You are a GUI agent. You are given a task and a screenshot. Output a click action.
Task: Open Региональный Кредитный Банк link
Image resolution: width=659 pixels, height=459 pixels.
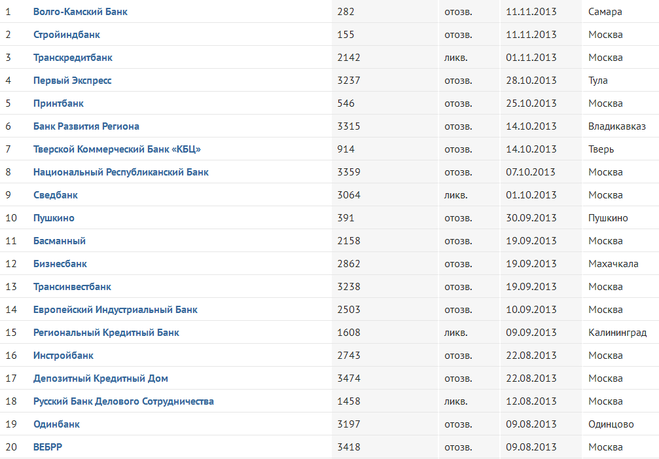(106, 332)
